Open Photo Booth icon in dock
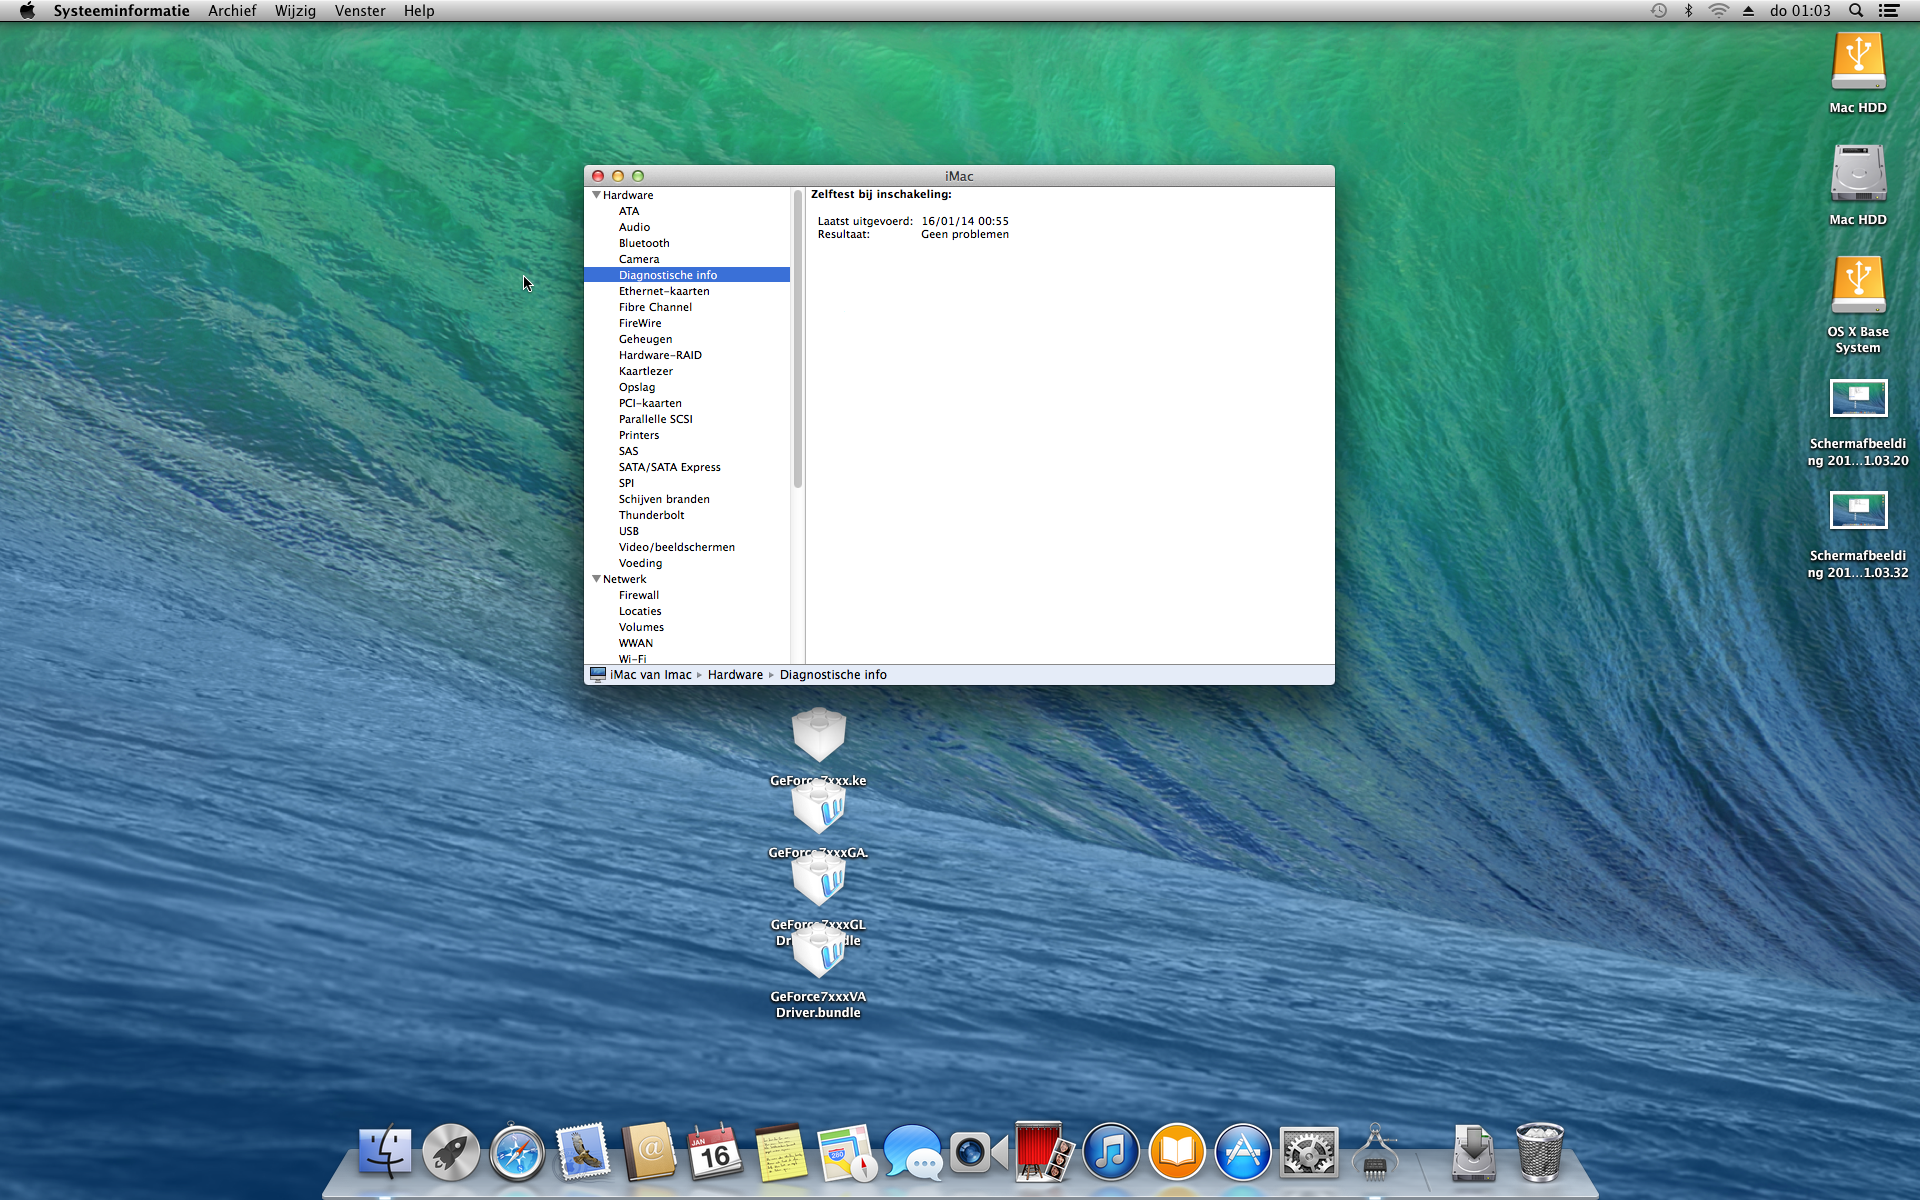Viewport: 1920px width, 1200px height. pos(1045,1152)
